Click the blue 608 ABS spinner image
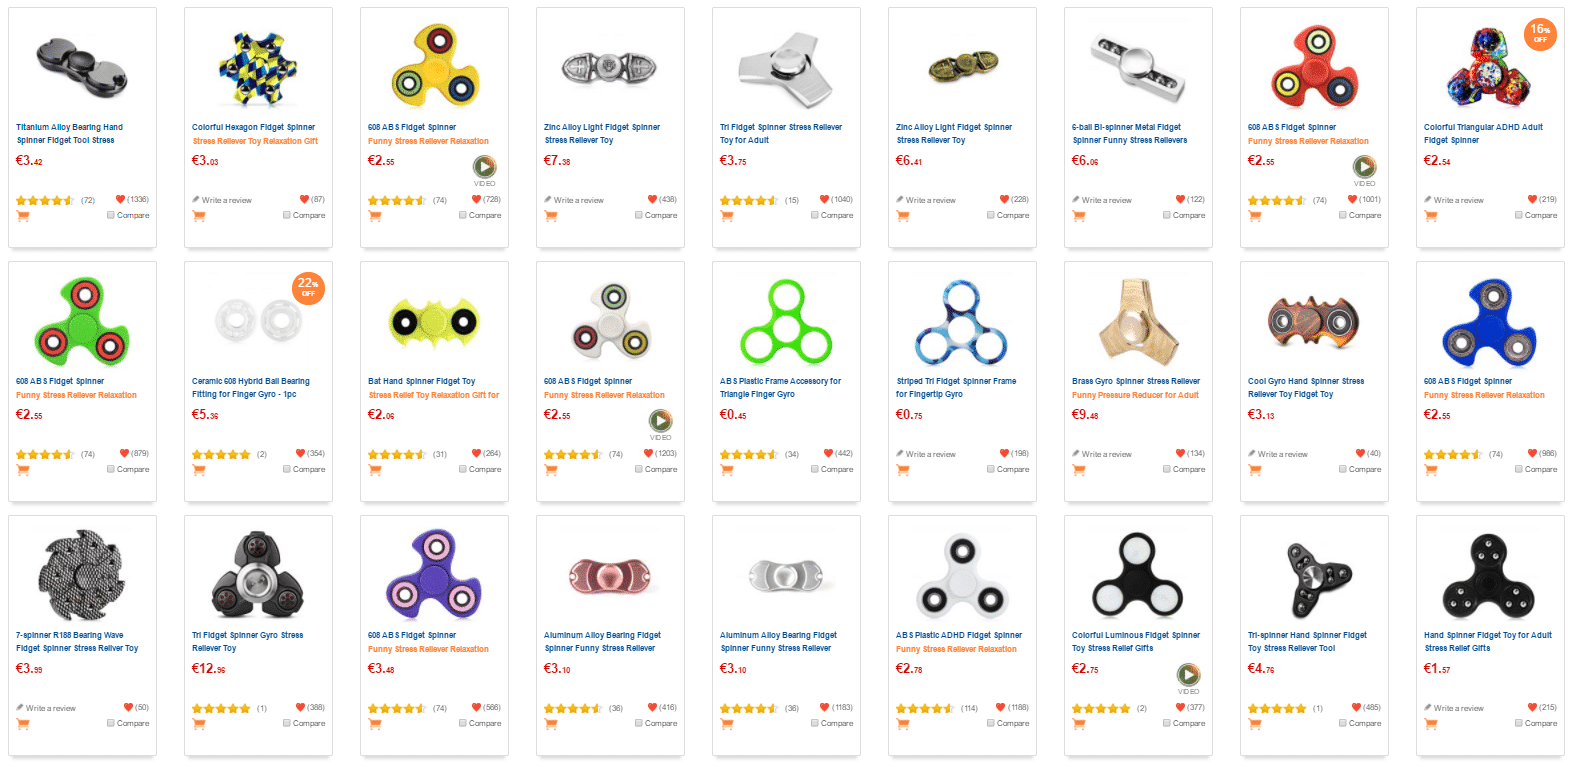 tap(1490, 323)
